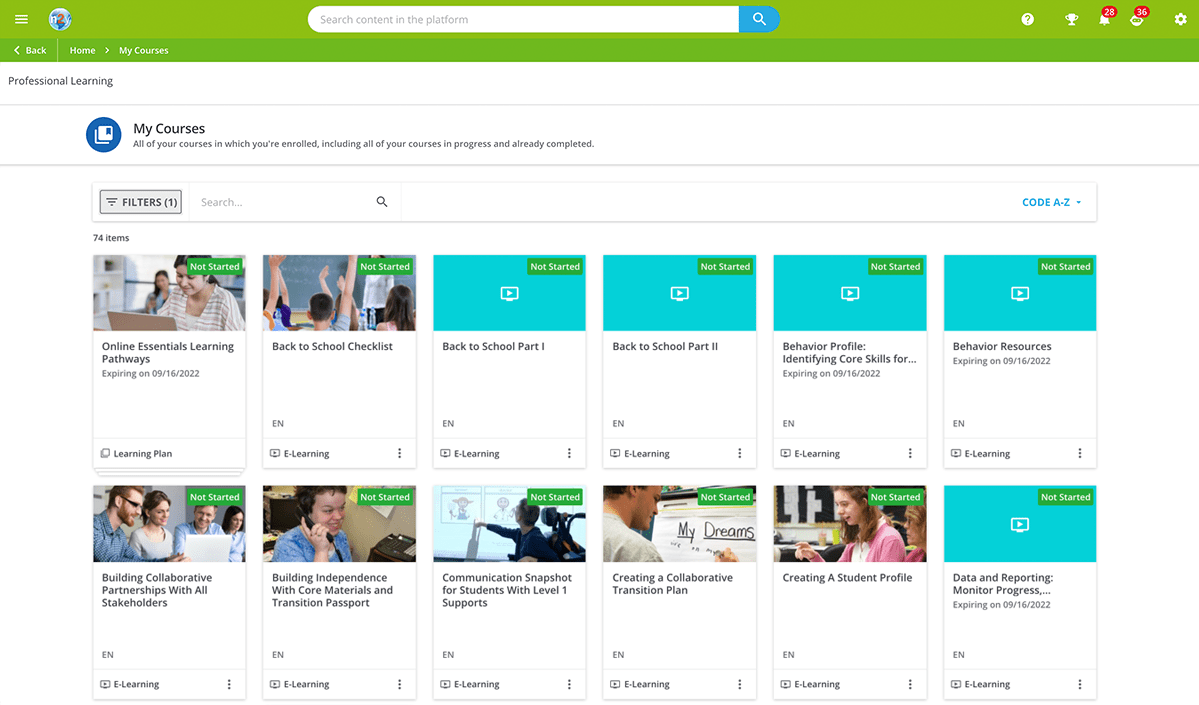The width and height of the screenshot is (1199, 705).
Task: Open options menu for Data and Reporting course
Action: [1080, 684]
